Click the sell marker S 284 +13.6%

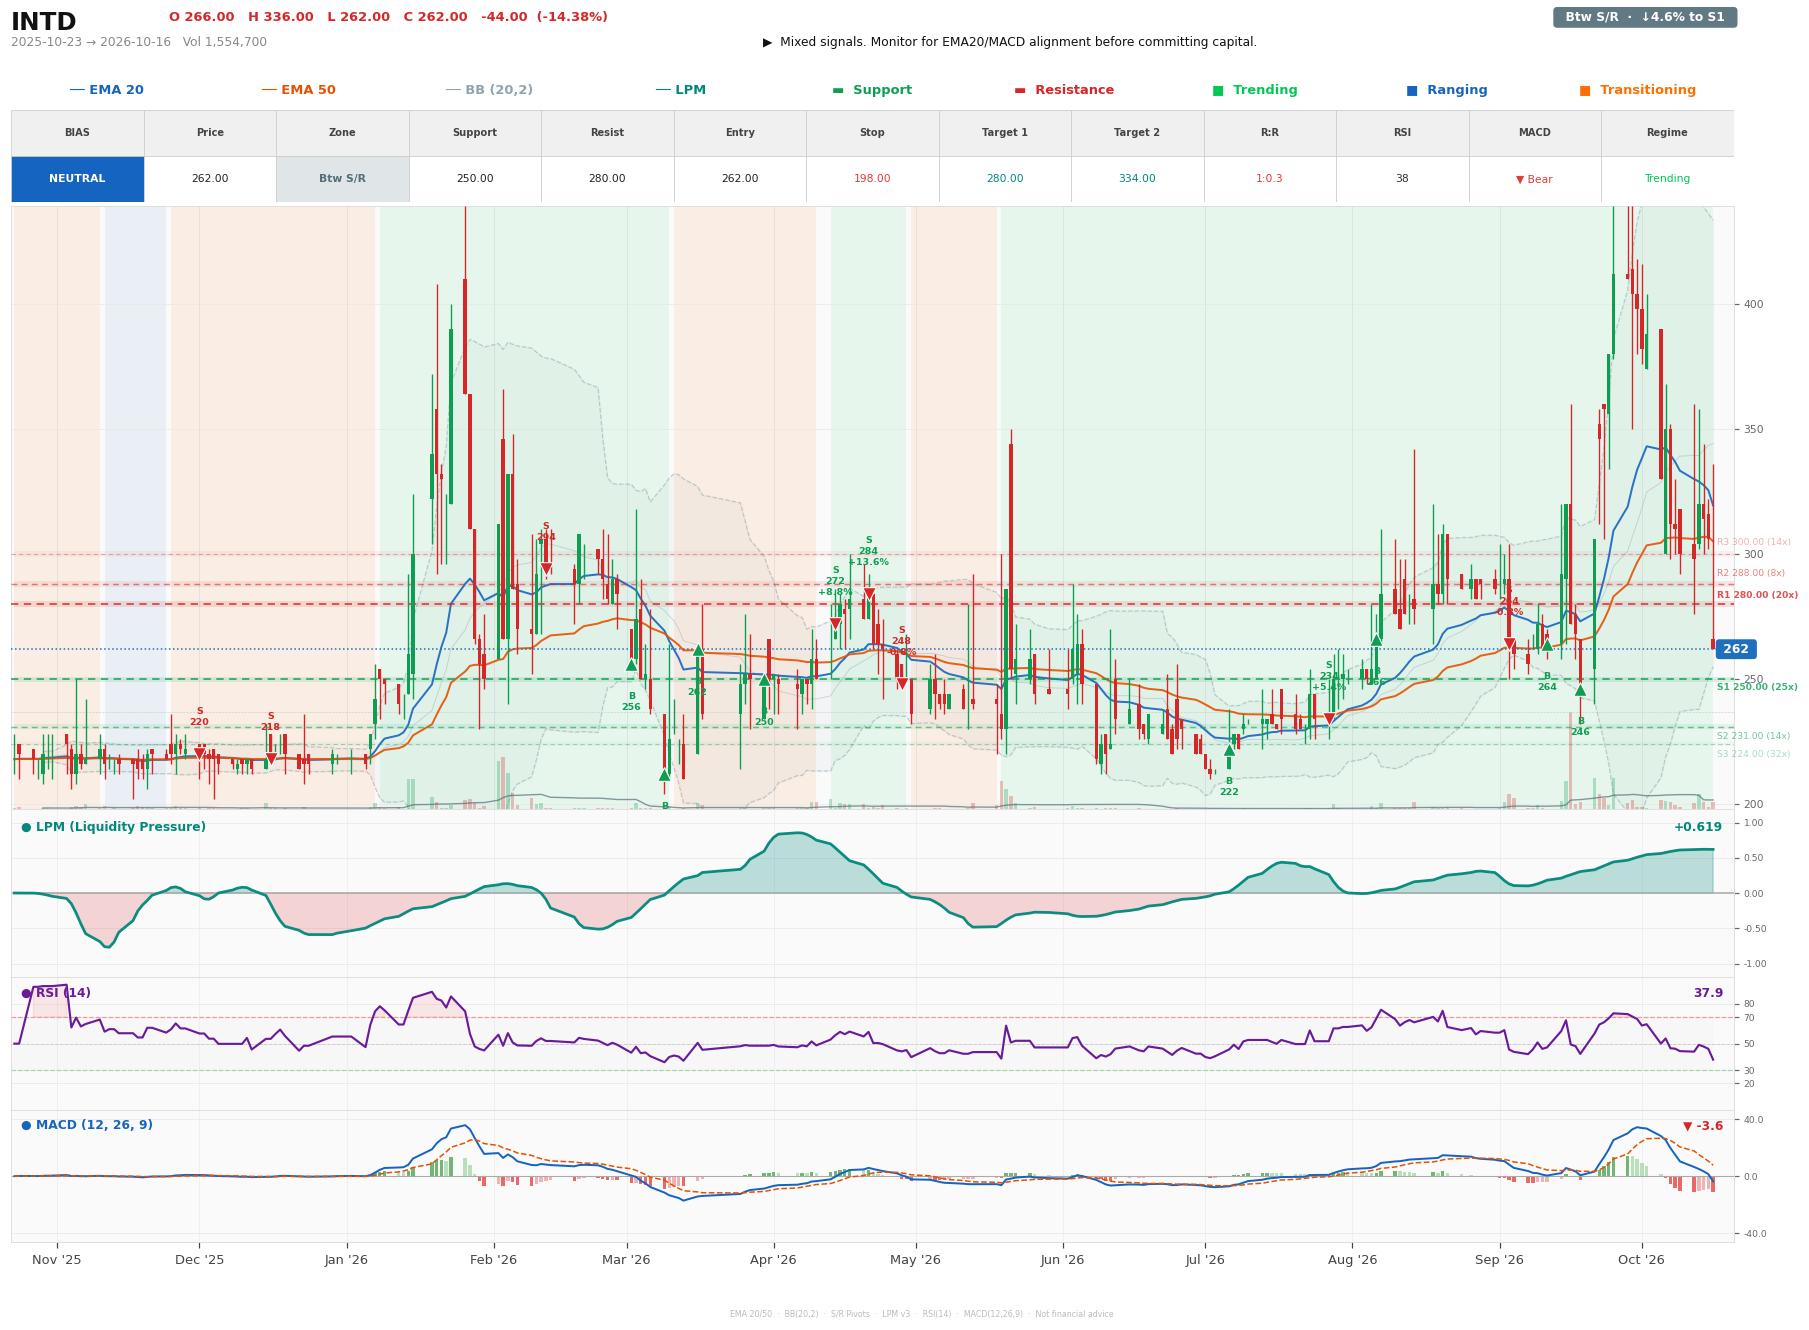point(869,594)
